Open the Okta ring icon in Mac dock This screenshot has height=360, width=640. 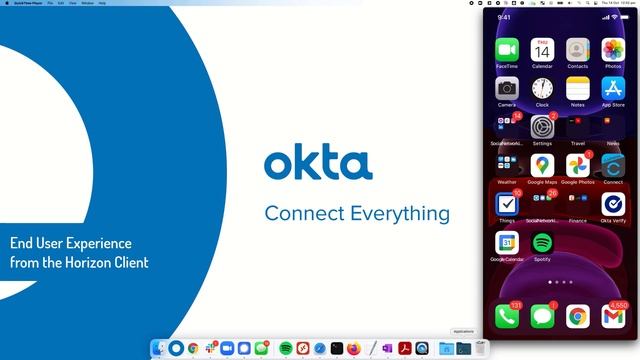coord(176,349)
